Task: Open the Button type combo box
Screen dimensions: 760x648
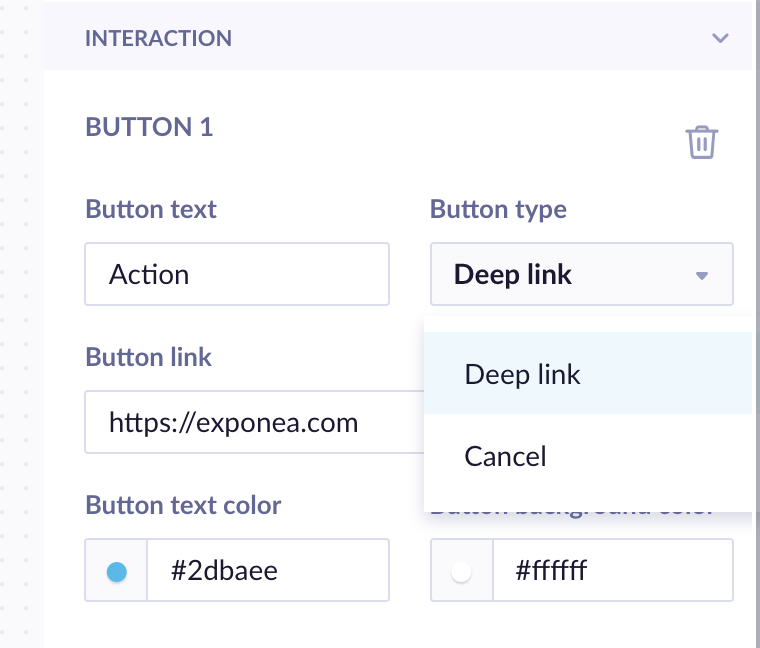Action: click(x=580, y=275)
